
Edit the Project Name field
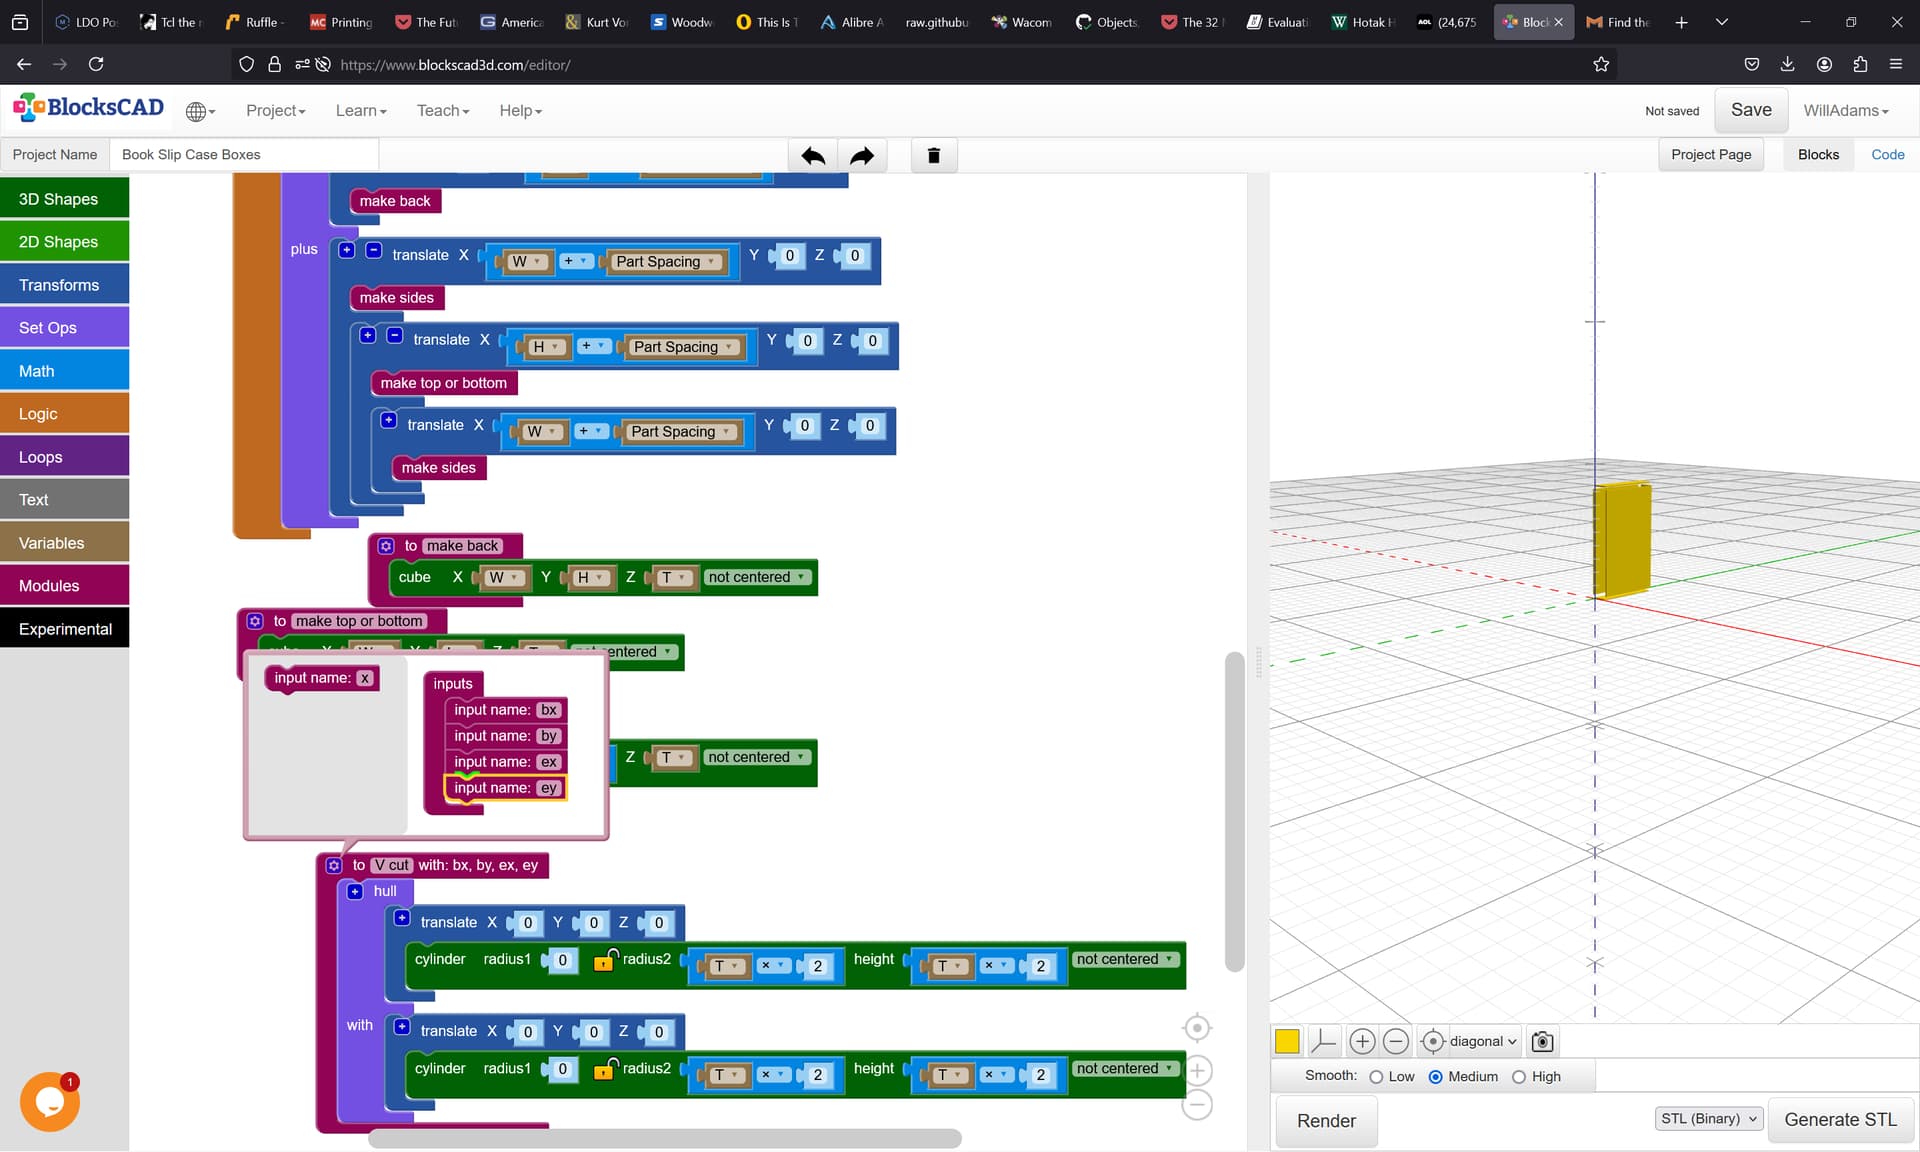coord(245,155)
